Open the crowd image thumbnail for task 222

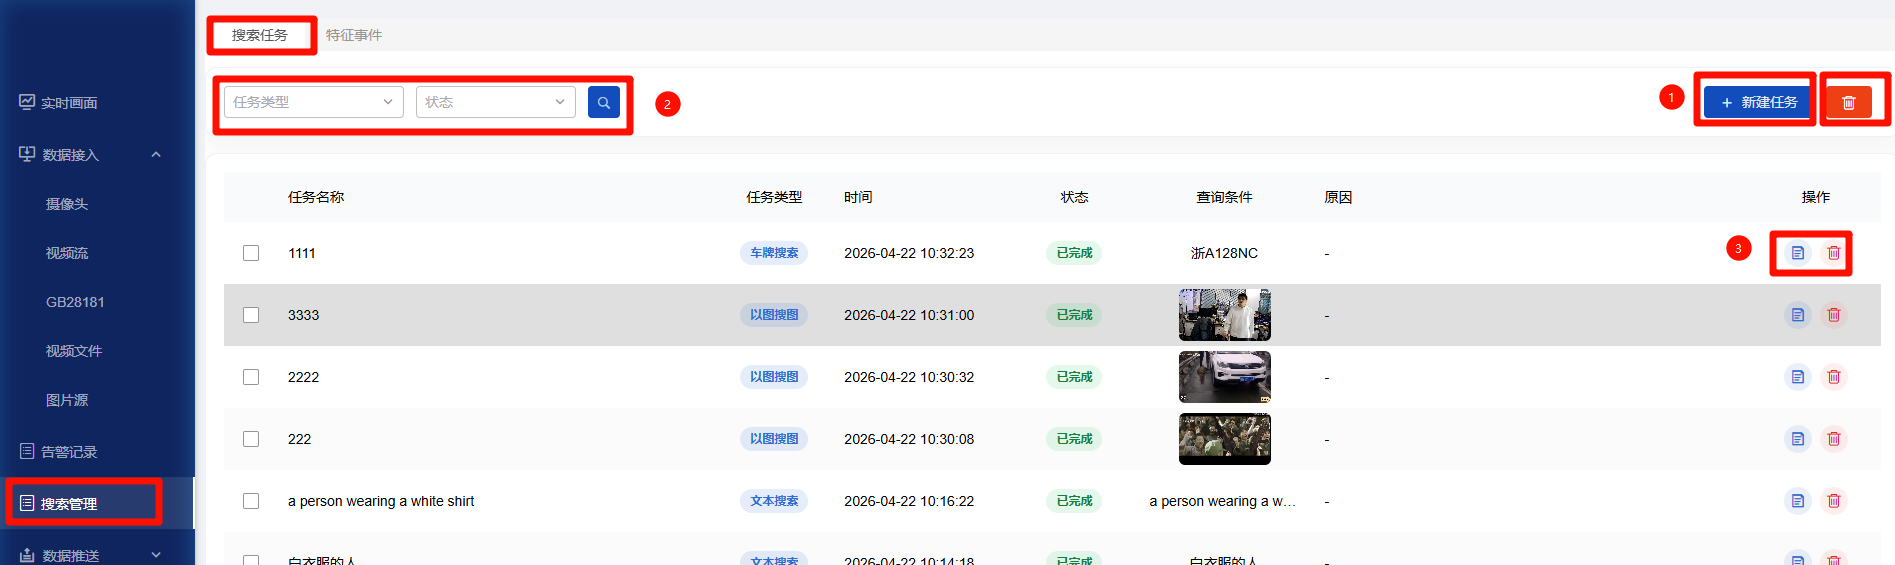tap(1225, 439)
